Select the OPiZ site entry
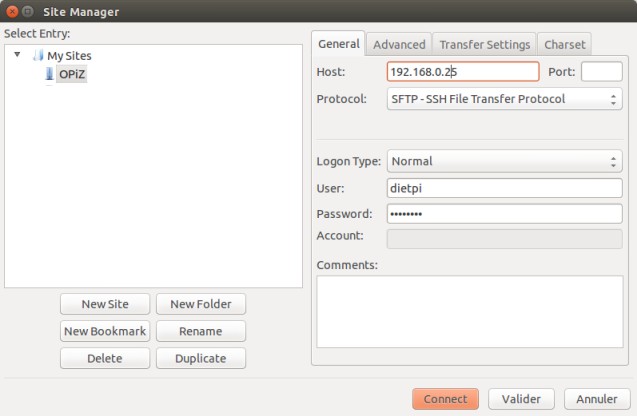637x416 pixels. pyautogui.click(x=72, y=74)
